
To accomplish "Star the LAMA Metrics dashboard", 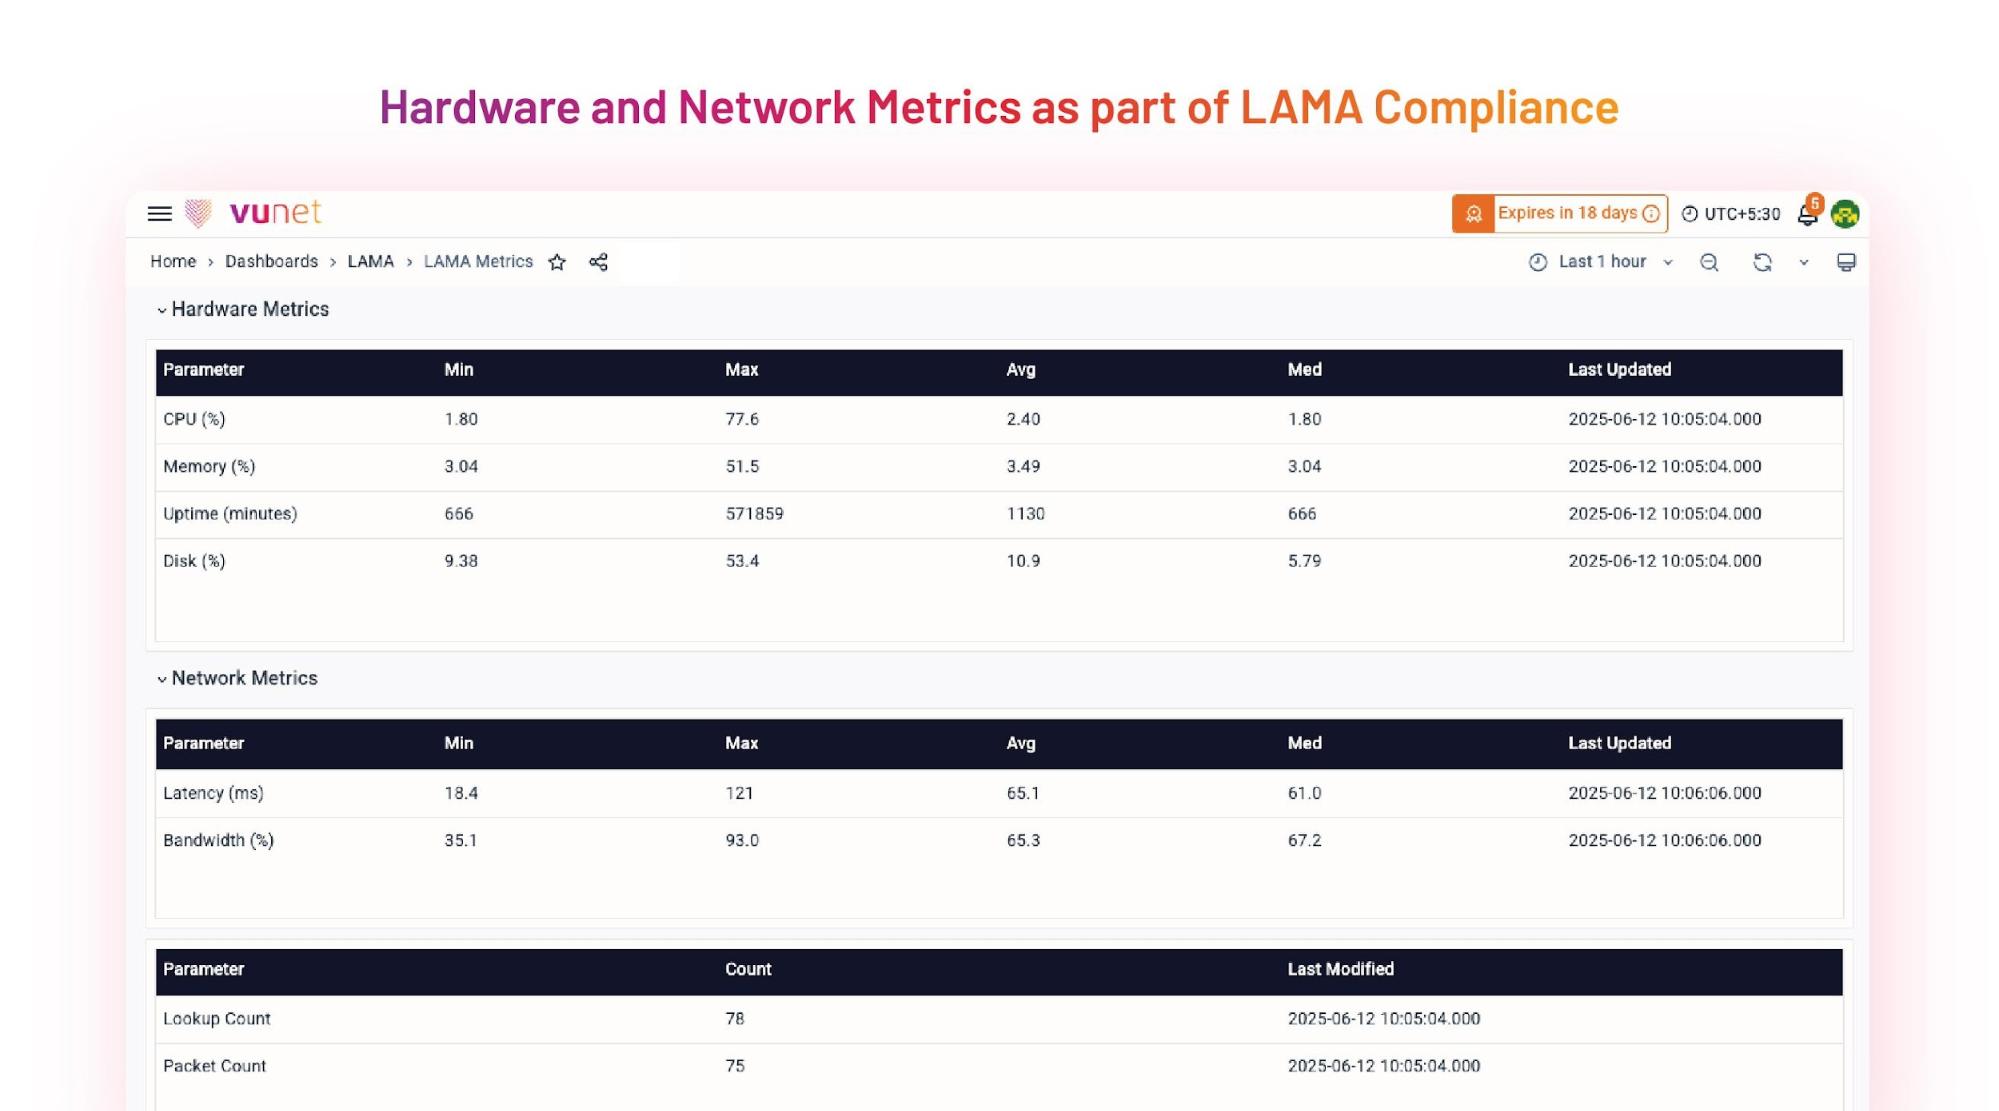I will point(557,262).
